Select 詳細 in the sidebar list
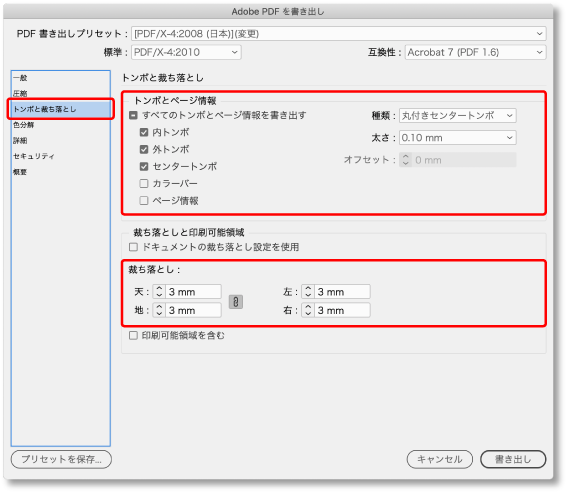The width and height of the screenshot is (573, 499). coord(61,141)
